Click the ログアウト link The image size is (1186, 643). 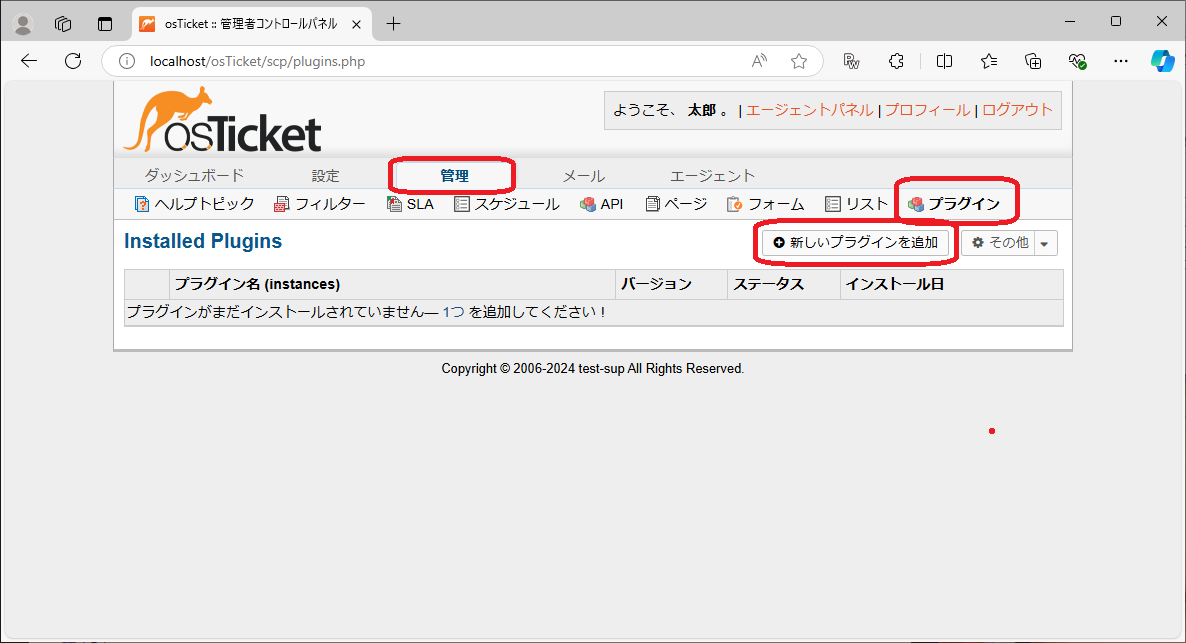[x=1016, y=110]
